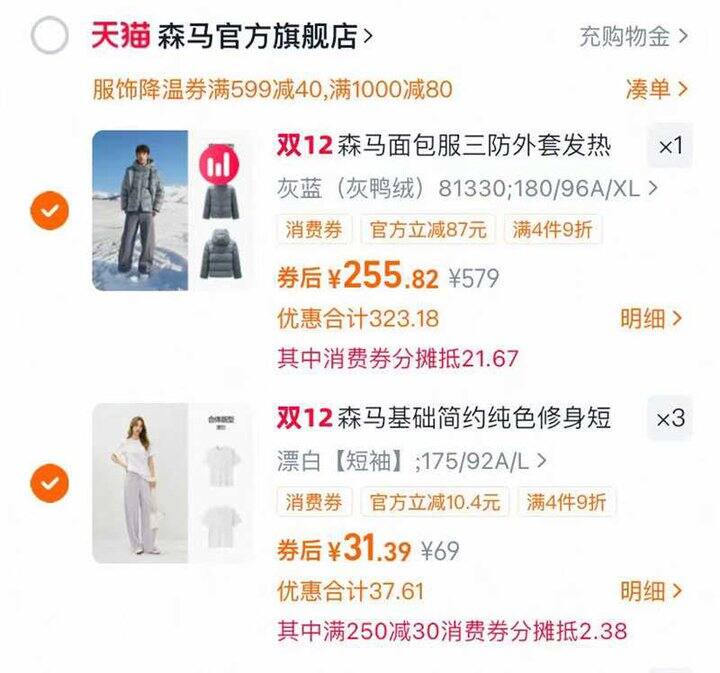The width and height of the screenshot is (720, 673).
Task: Open jacket product photo with snow model
Action: [140, 210]
